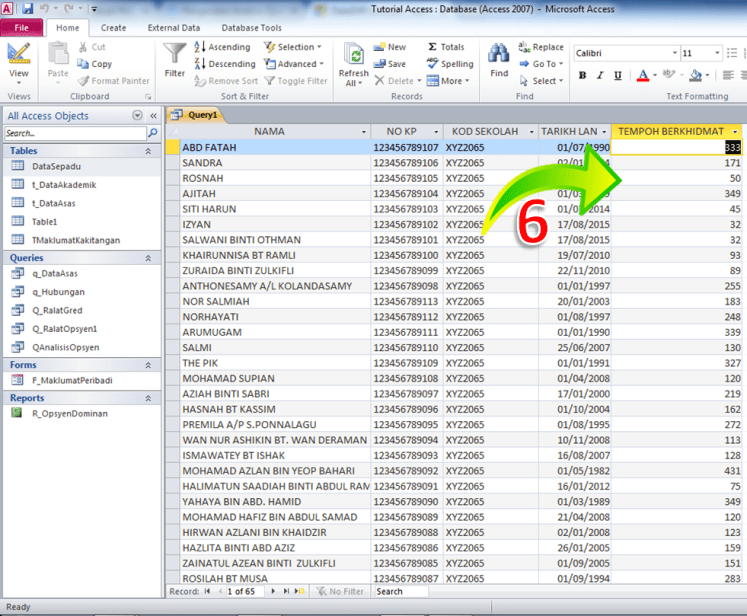
Task: Click the Copy icon in Clipboard
Action: pos(84,64)
